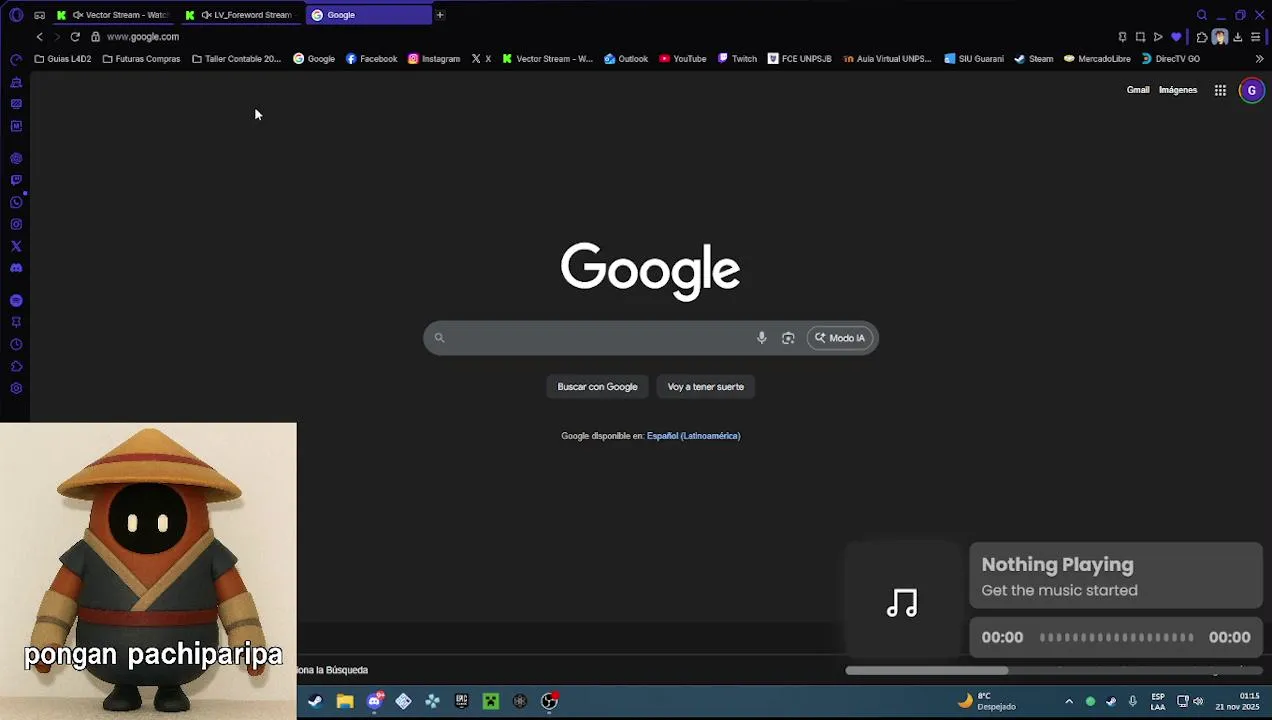Open taskbar clock showing 01:15
This screenshot has width=1272, height=720.
pyautogui.click(x=1238, y=701)
